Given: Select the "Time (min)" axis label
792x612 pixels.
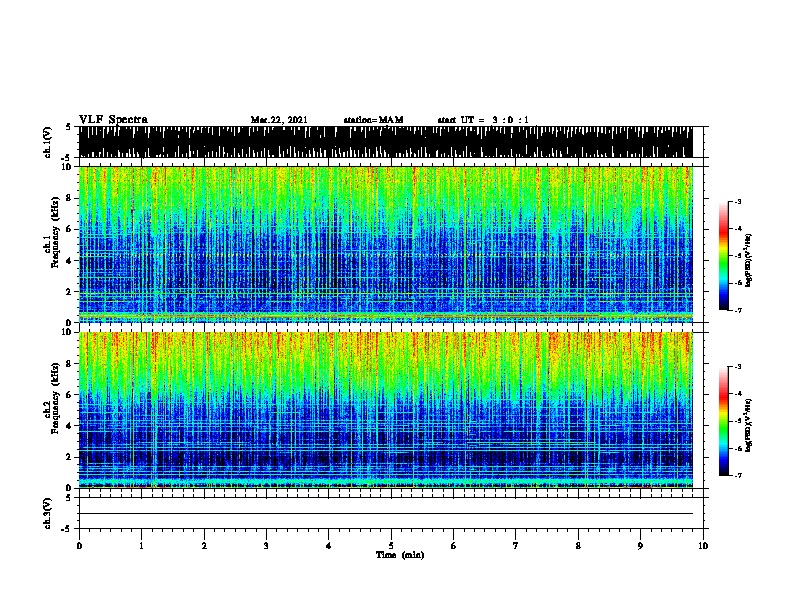Looking at the screenshot, I should 400,555.
